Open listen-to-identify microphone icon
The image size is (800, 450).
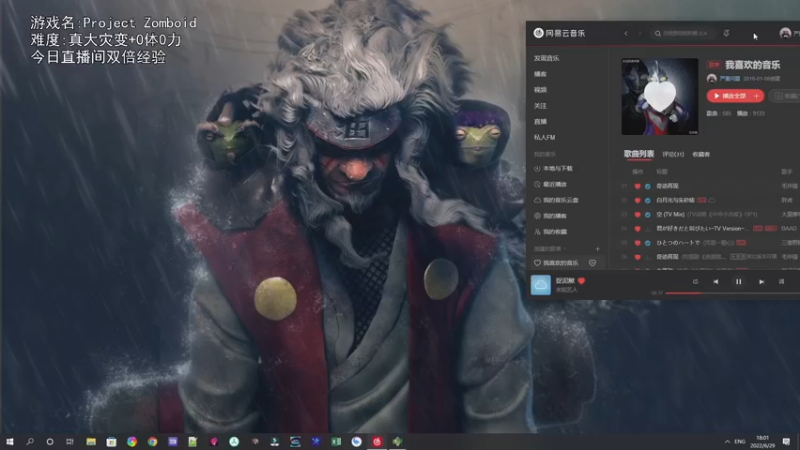tap(726, 33)
